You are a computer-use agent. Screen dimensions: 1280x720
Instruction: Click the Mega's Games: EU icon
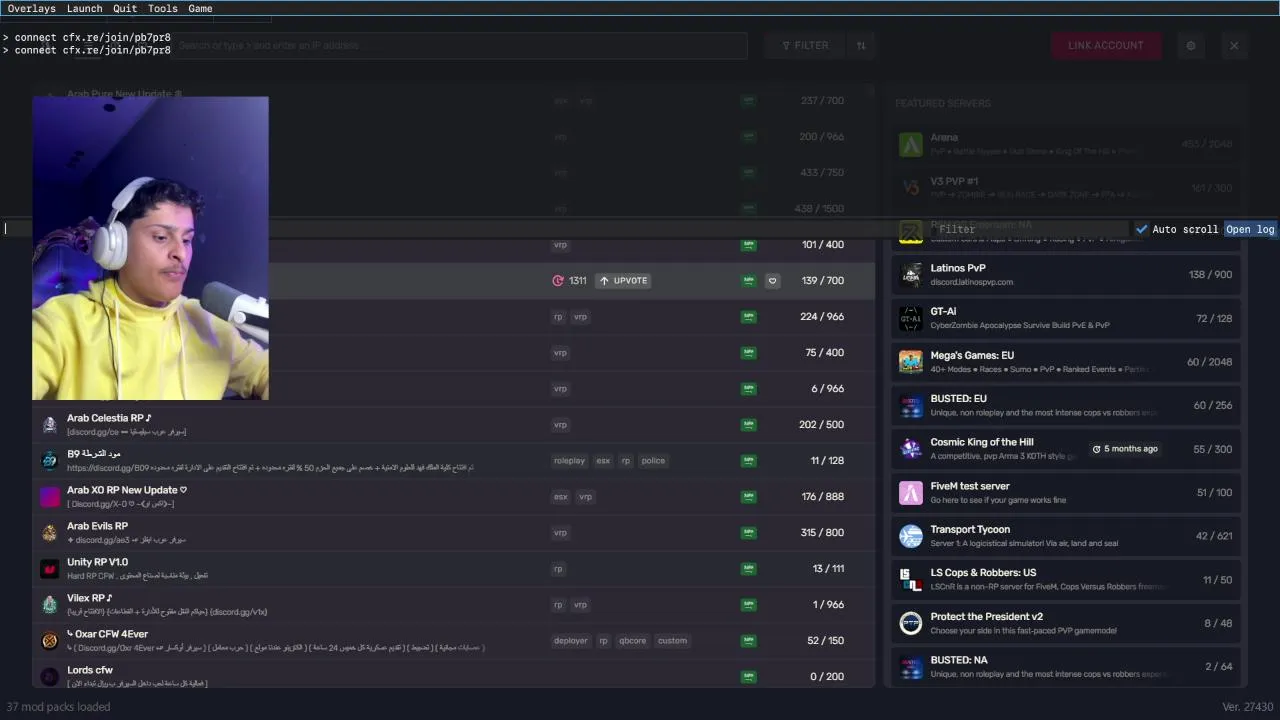coord(910,362)
